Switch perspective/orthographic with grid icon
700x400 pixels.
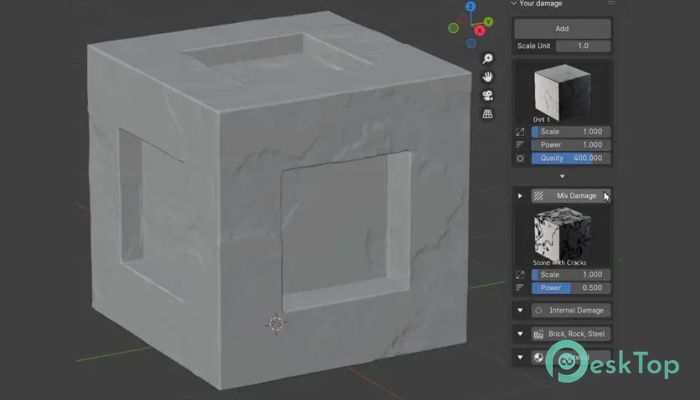coord(488,114)
